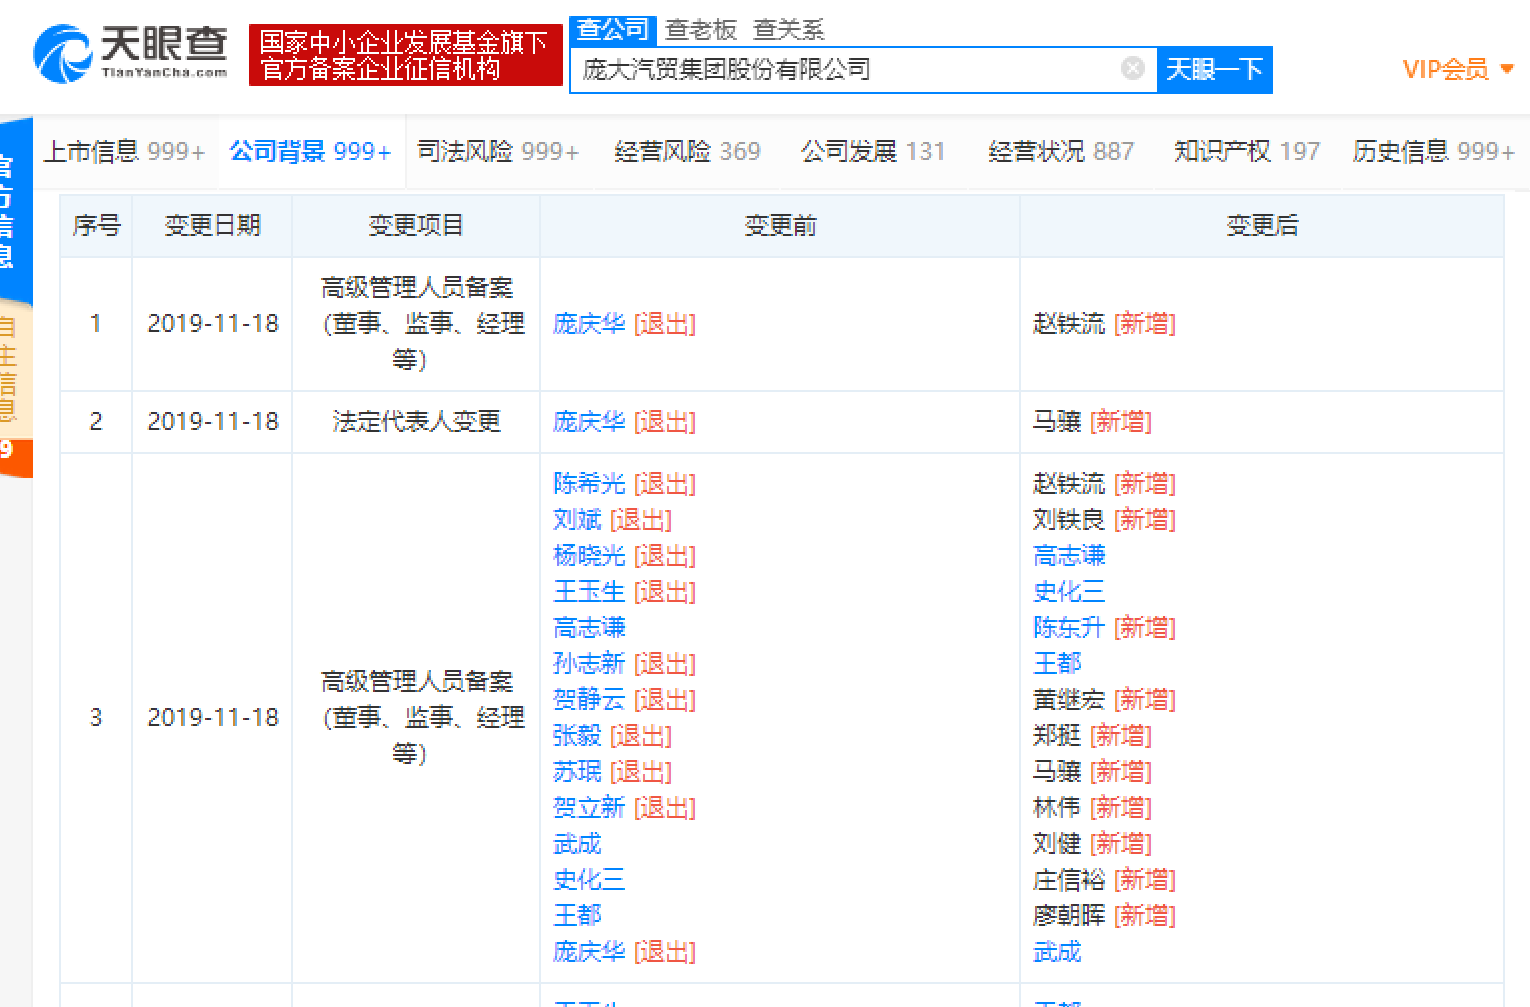
Task: Click the 变更前 column header
Action: click(x=780, y=226)
